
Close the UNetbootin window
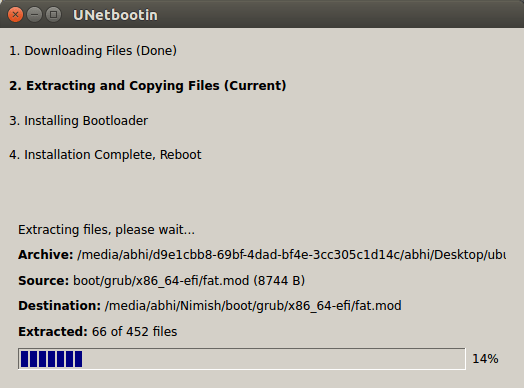click(15, 15)
